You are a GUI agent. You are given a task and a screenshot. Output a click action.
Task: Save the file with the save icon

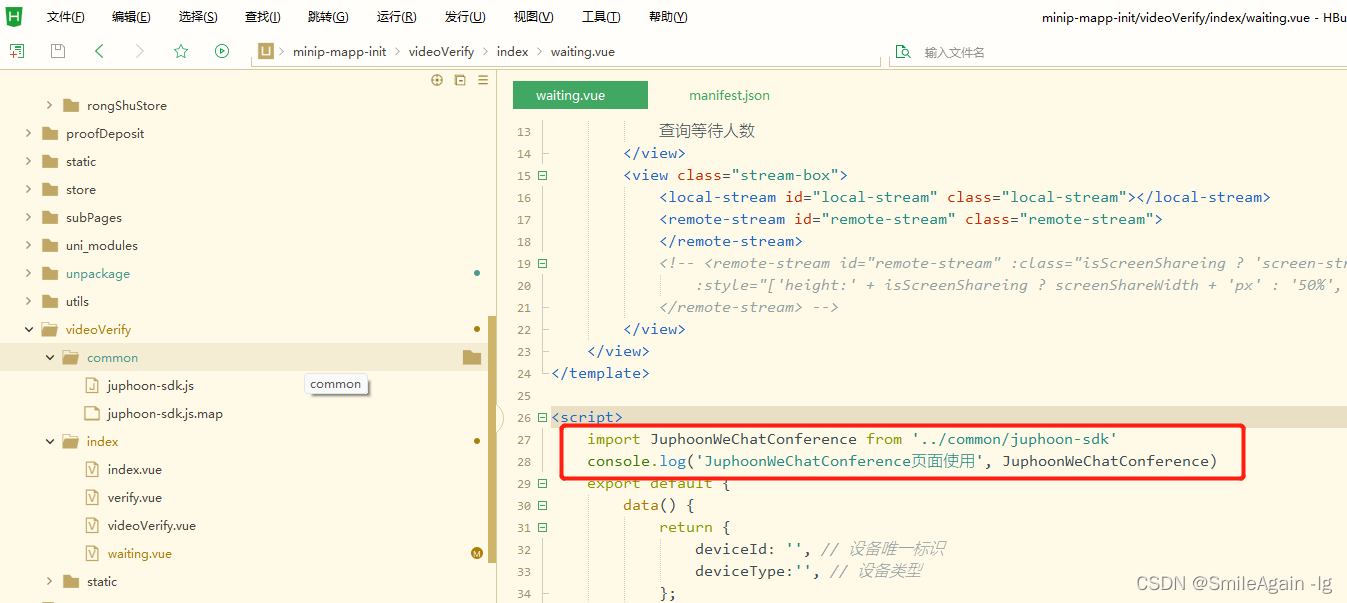[57, 51]
